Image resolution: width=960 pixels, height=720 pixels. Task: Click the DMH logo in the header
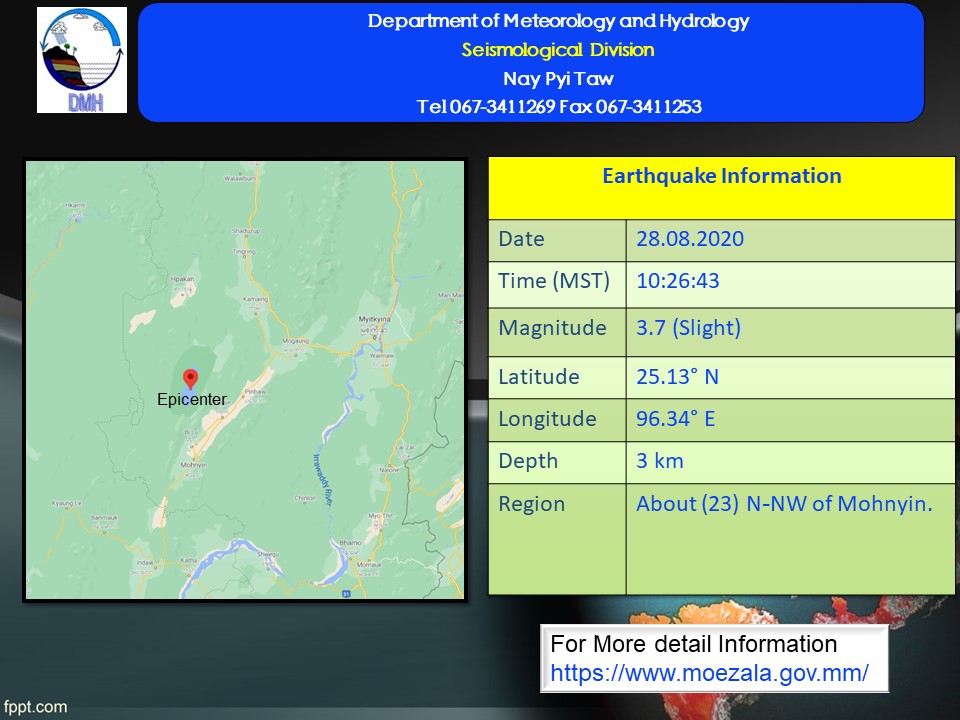(x=82, y=60)
